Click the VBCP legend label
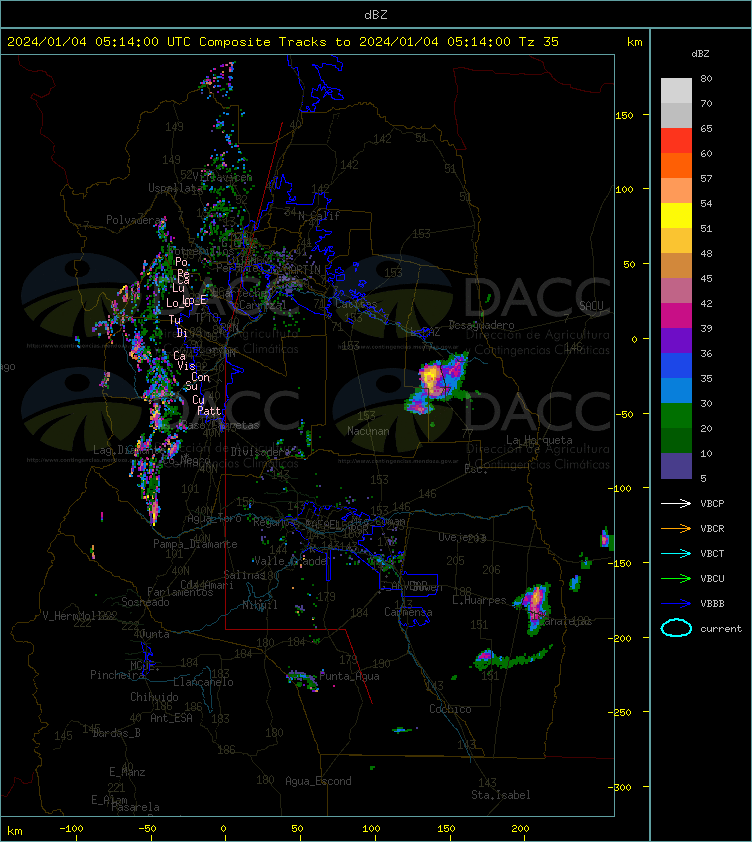Viewport: 752px width, 842px height. tap(712, 503)
